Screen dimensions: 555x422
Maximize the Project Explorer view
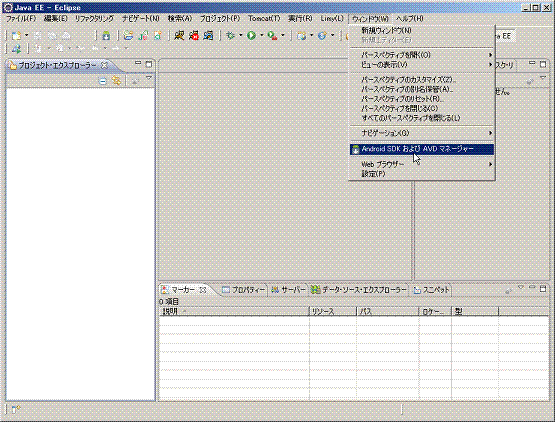149,64
